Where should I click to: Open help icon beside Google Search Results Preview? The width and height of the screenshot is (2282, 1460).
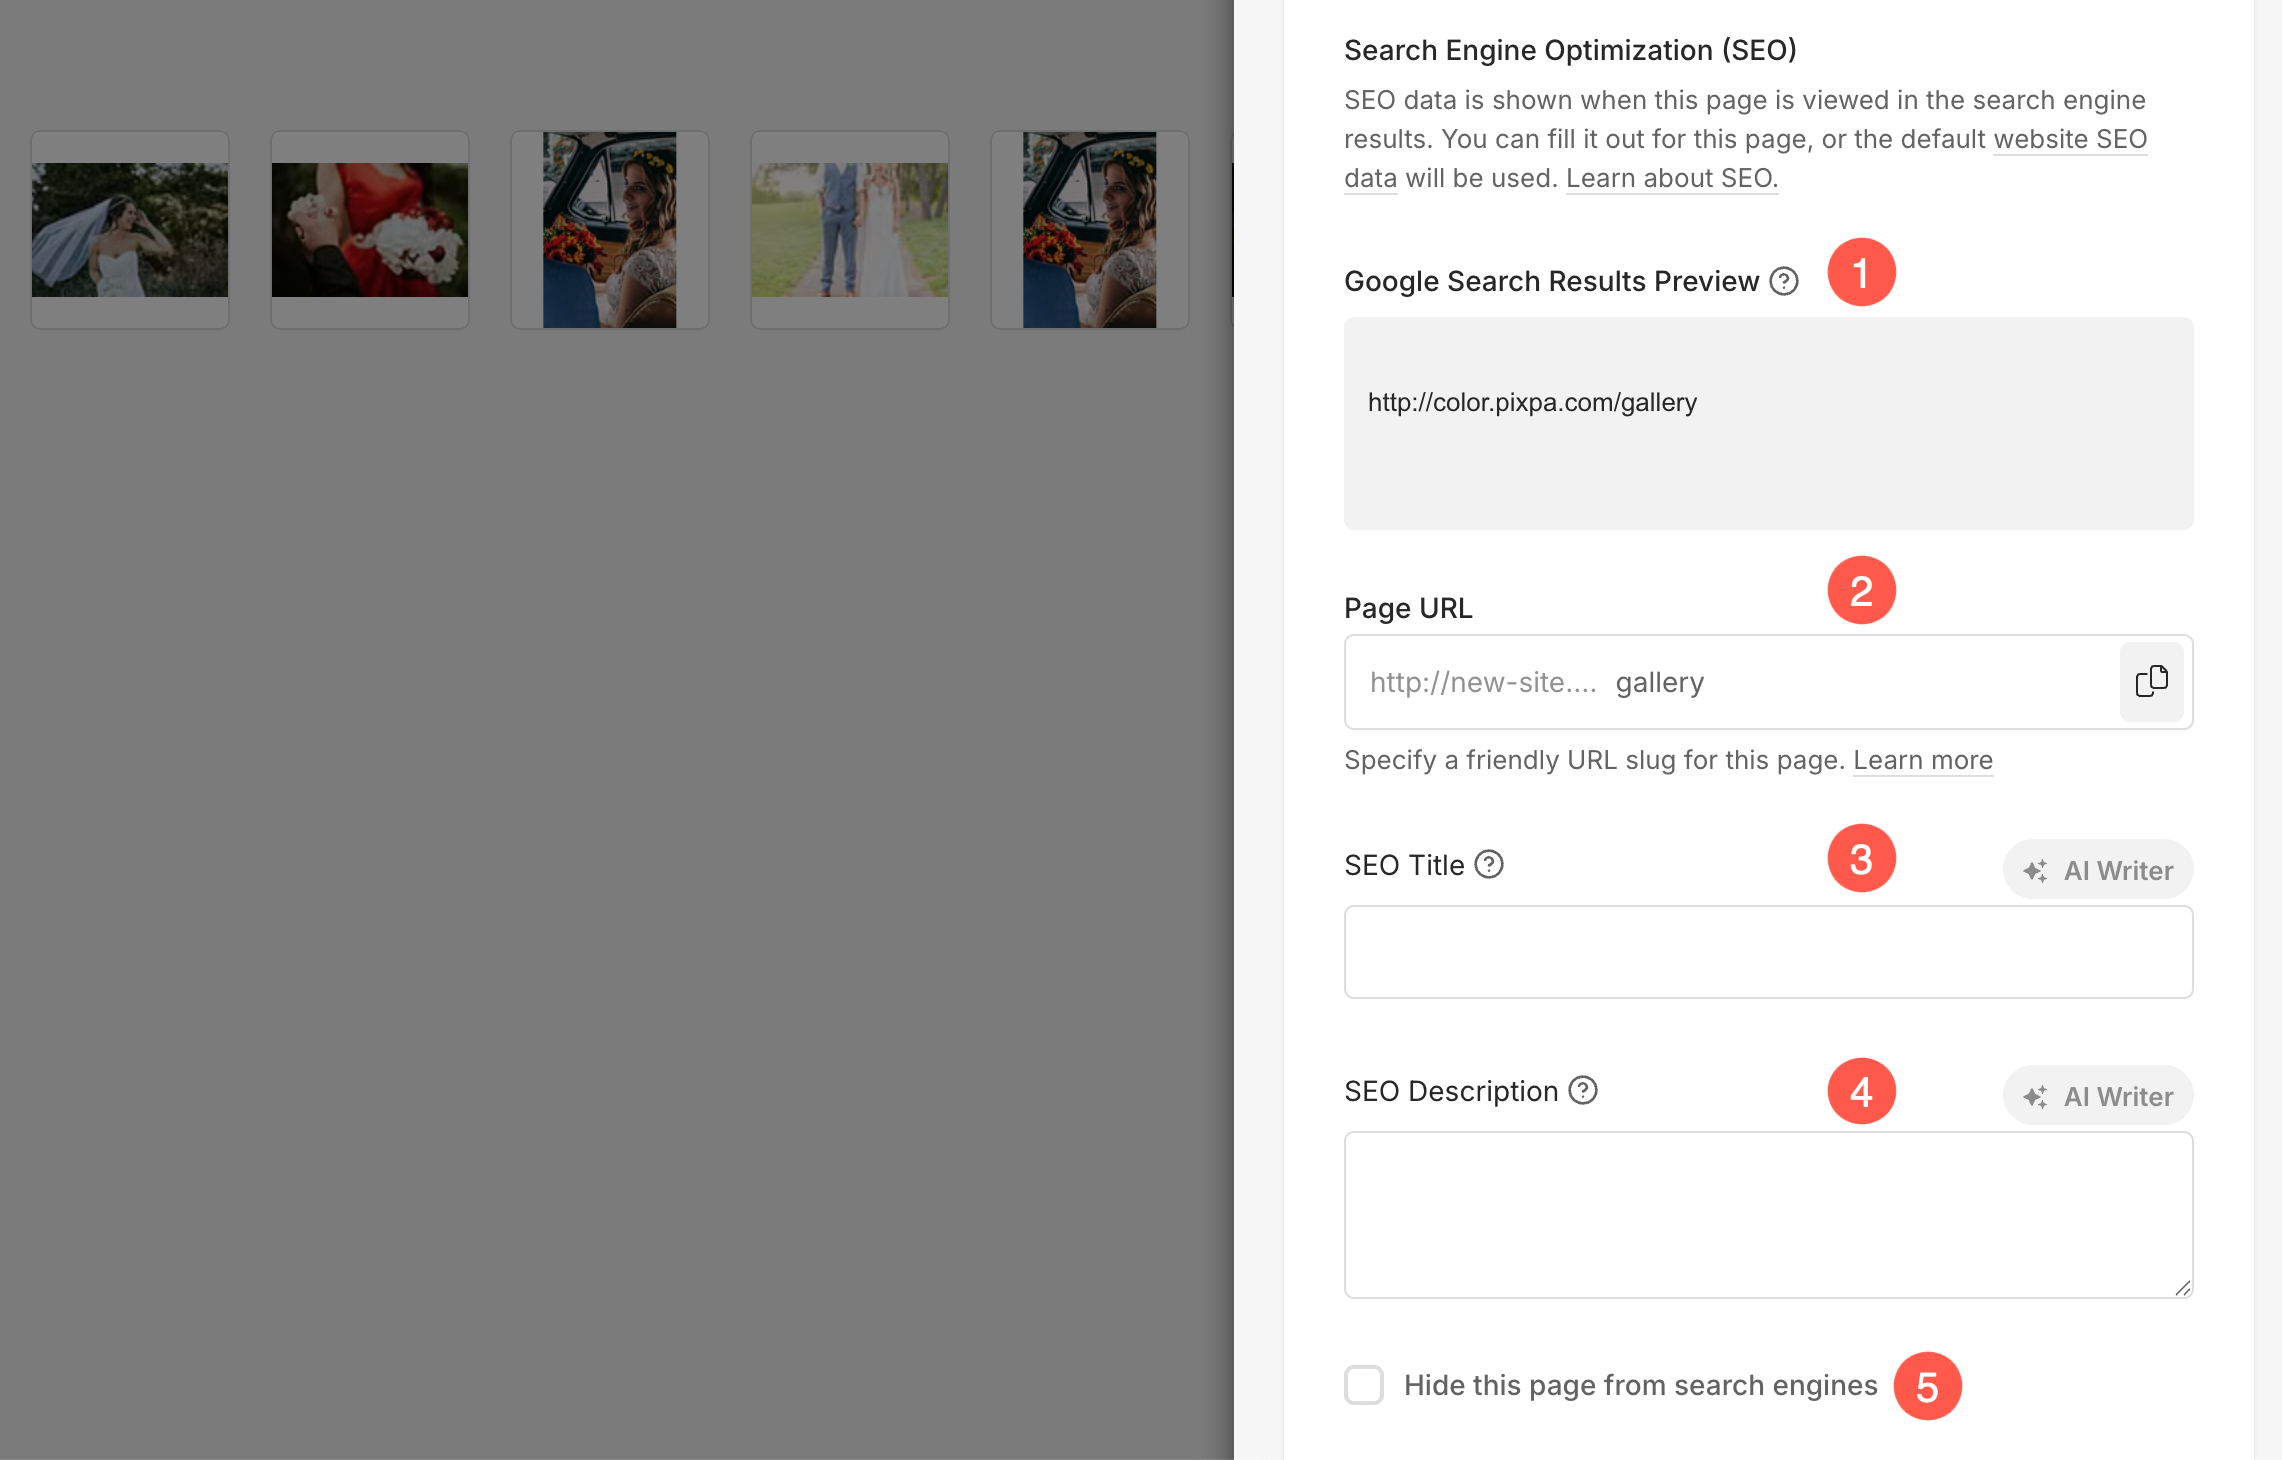1784,281
